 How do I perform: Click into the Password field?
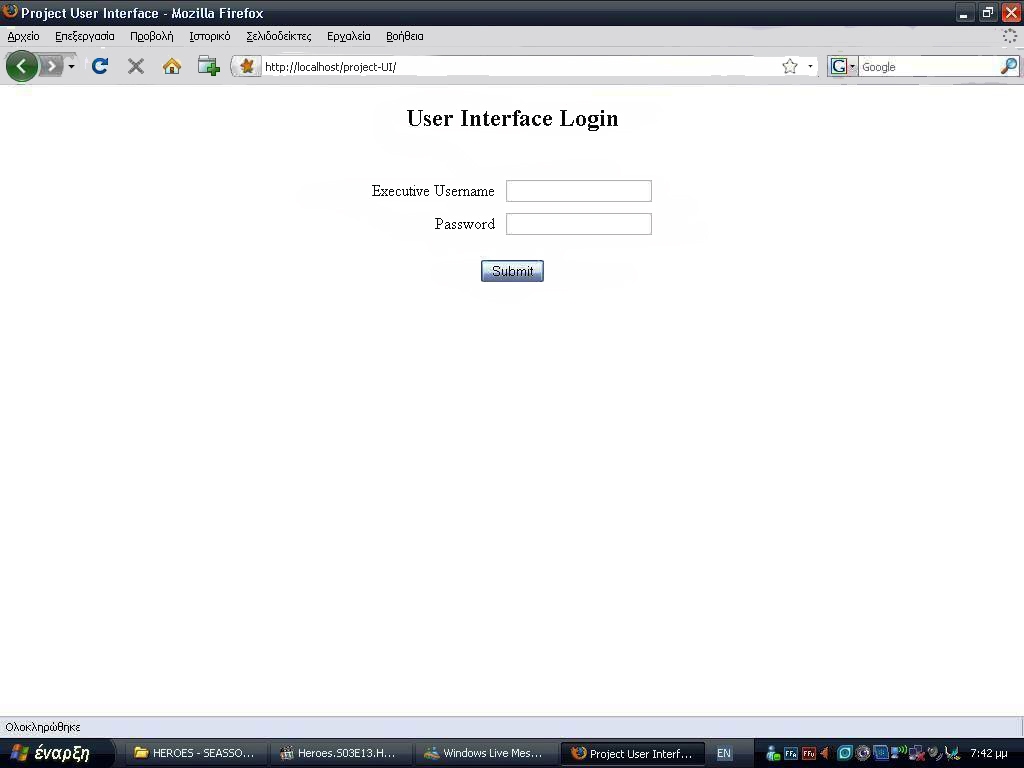[x=578, y=224]
